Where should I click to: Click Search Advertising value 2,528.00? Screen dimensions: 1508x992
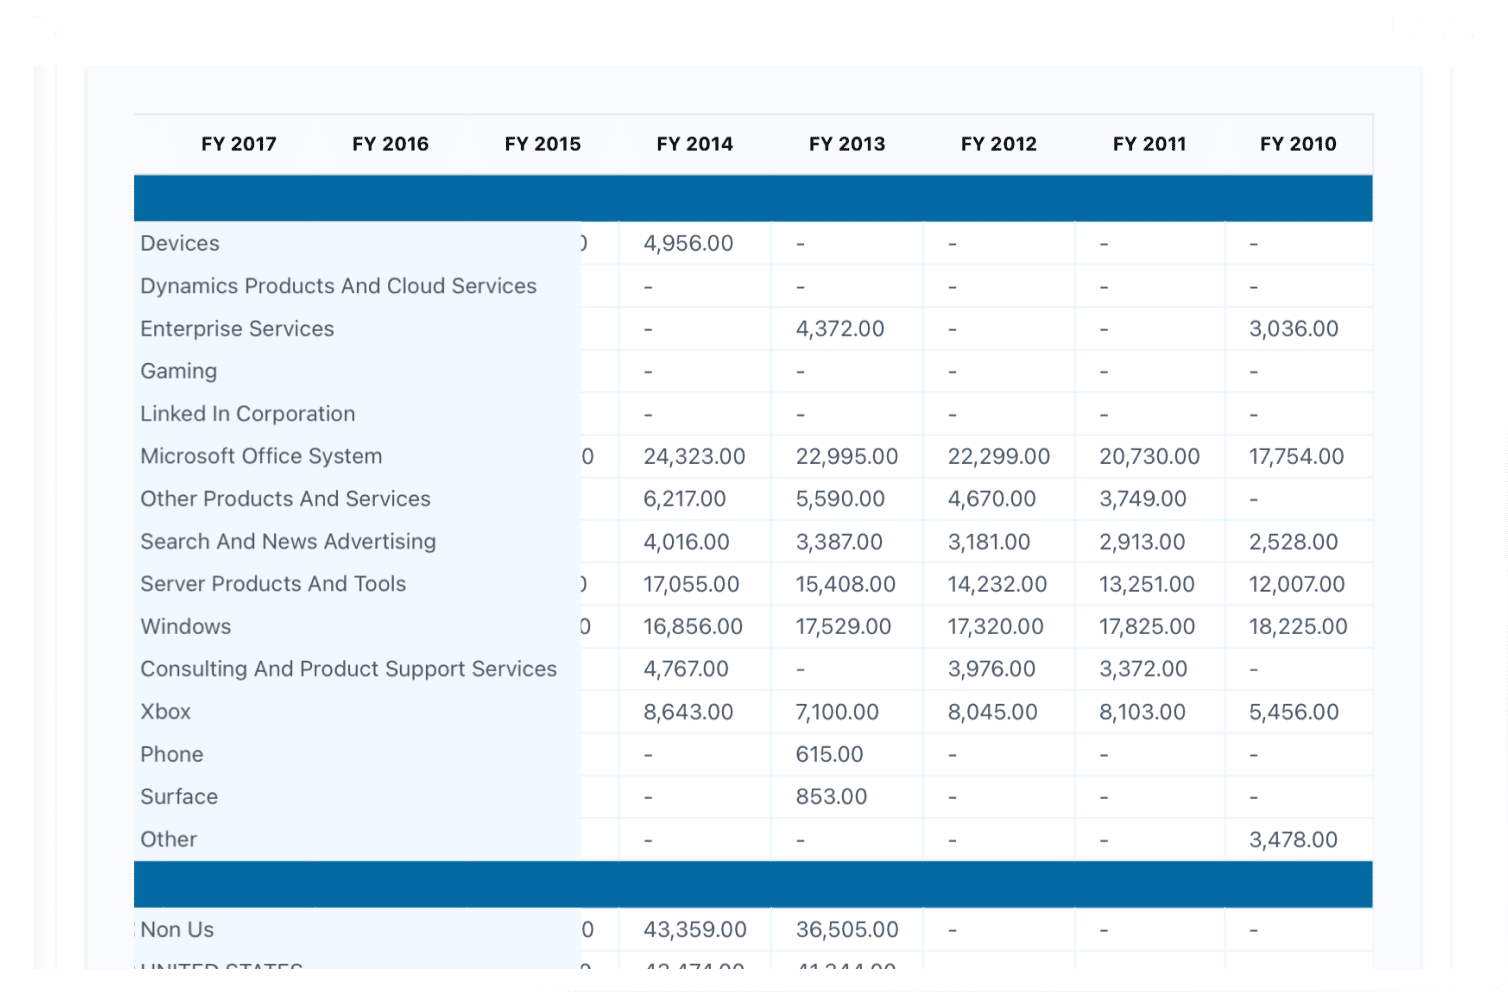[1293, 542]
